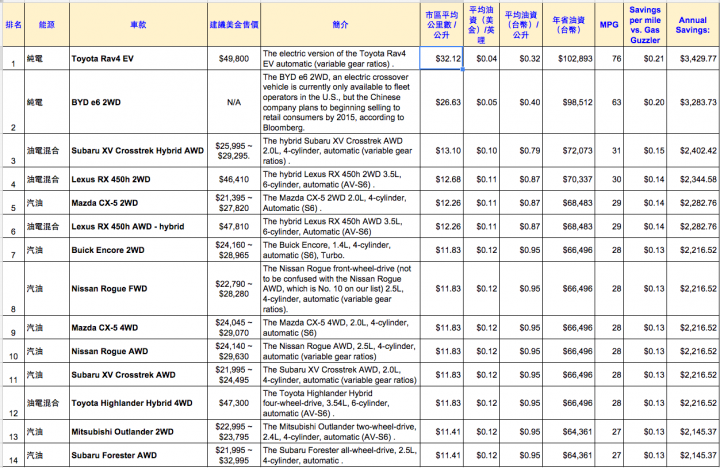Click the $0.21 savings per mile cell

coord(645,58)
